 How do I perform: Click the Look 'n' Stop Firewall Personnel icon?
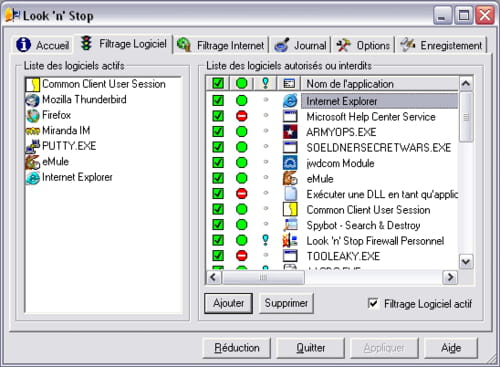tap(290, 240)
